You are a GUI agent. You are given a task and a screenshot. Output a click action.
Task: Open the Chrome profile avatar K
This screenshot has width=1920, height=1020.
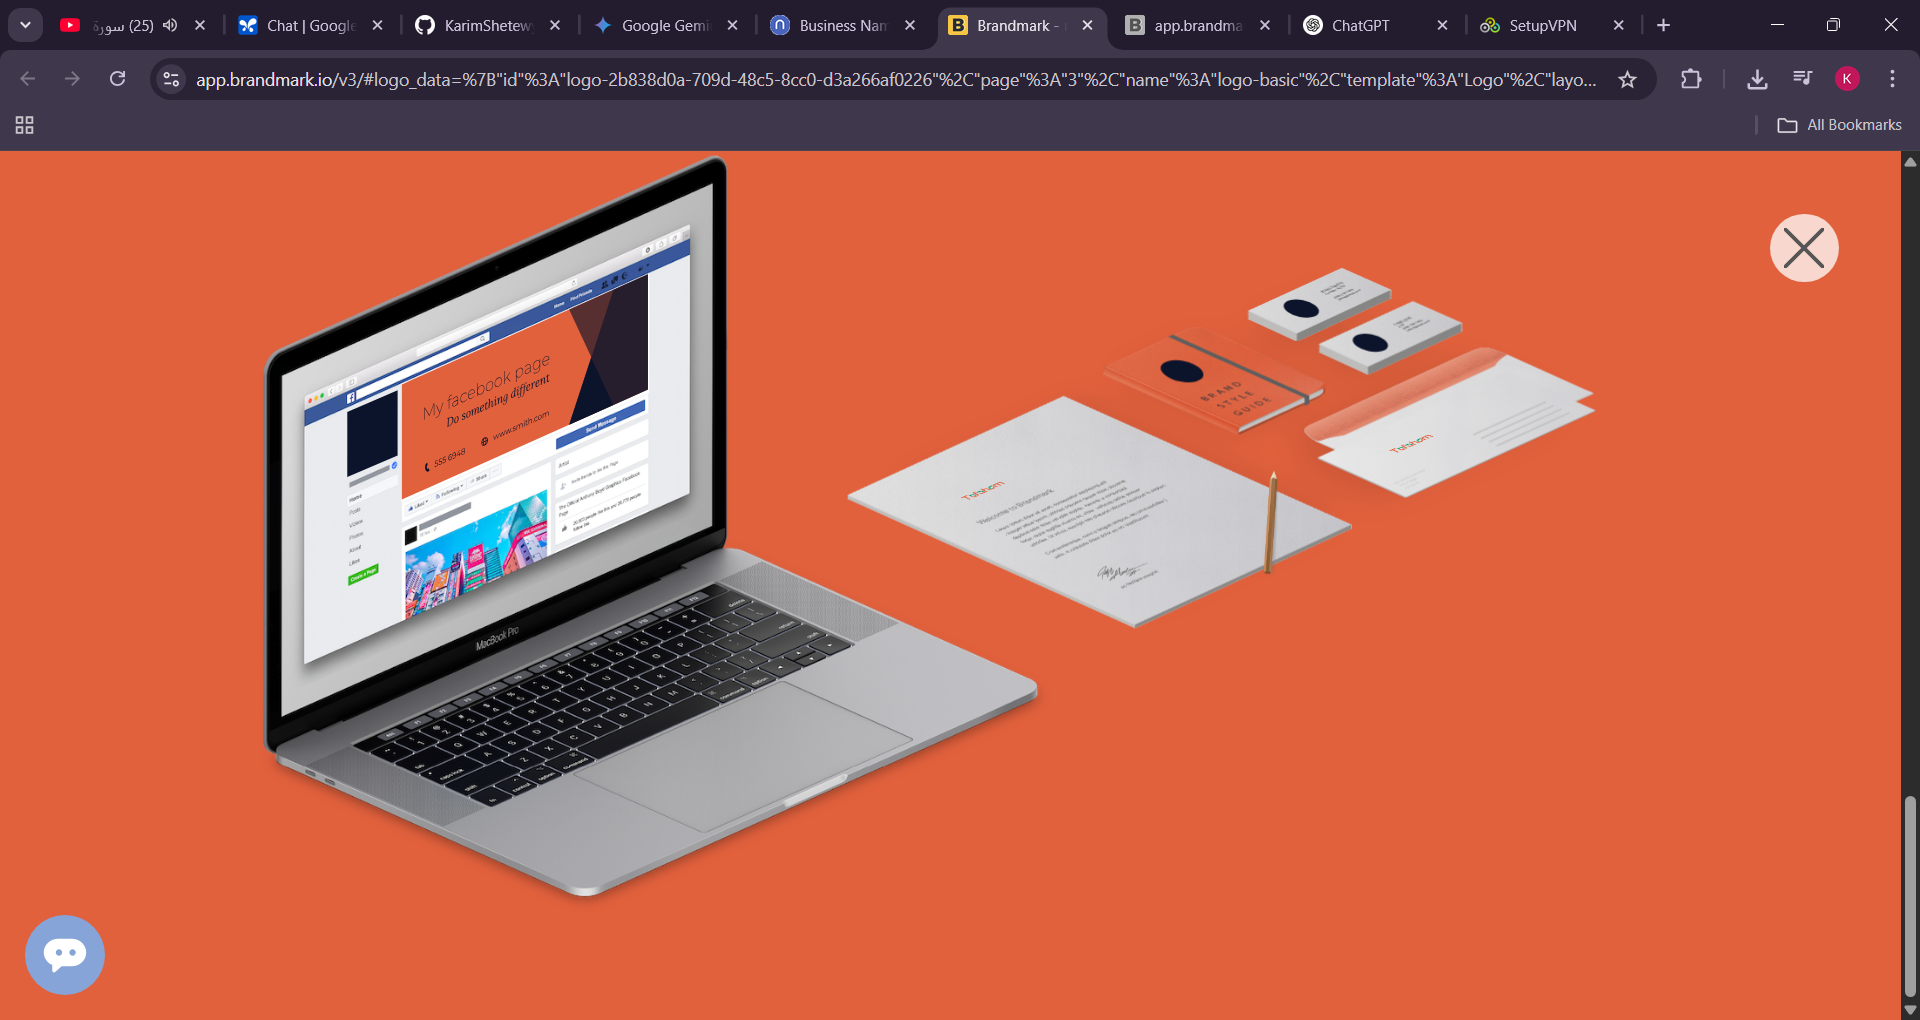(1847, 79)
